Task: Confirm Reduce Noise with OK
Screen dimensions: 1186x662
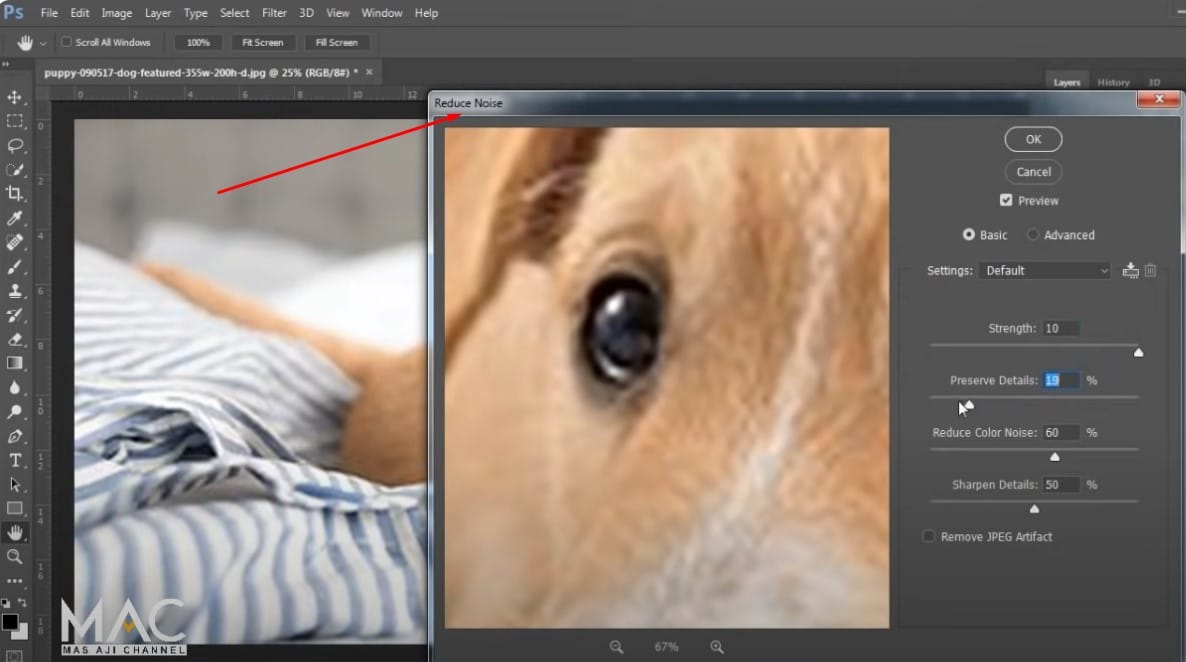Action: [x=1033, y=139]
